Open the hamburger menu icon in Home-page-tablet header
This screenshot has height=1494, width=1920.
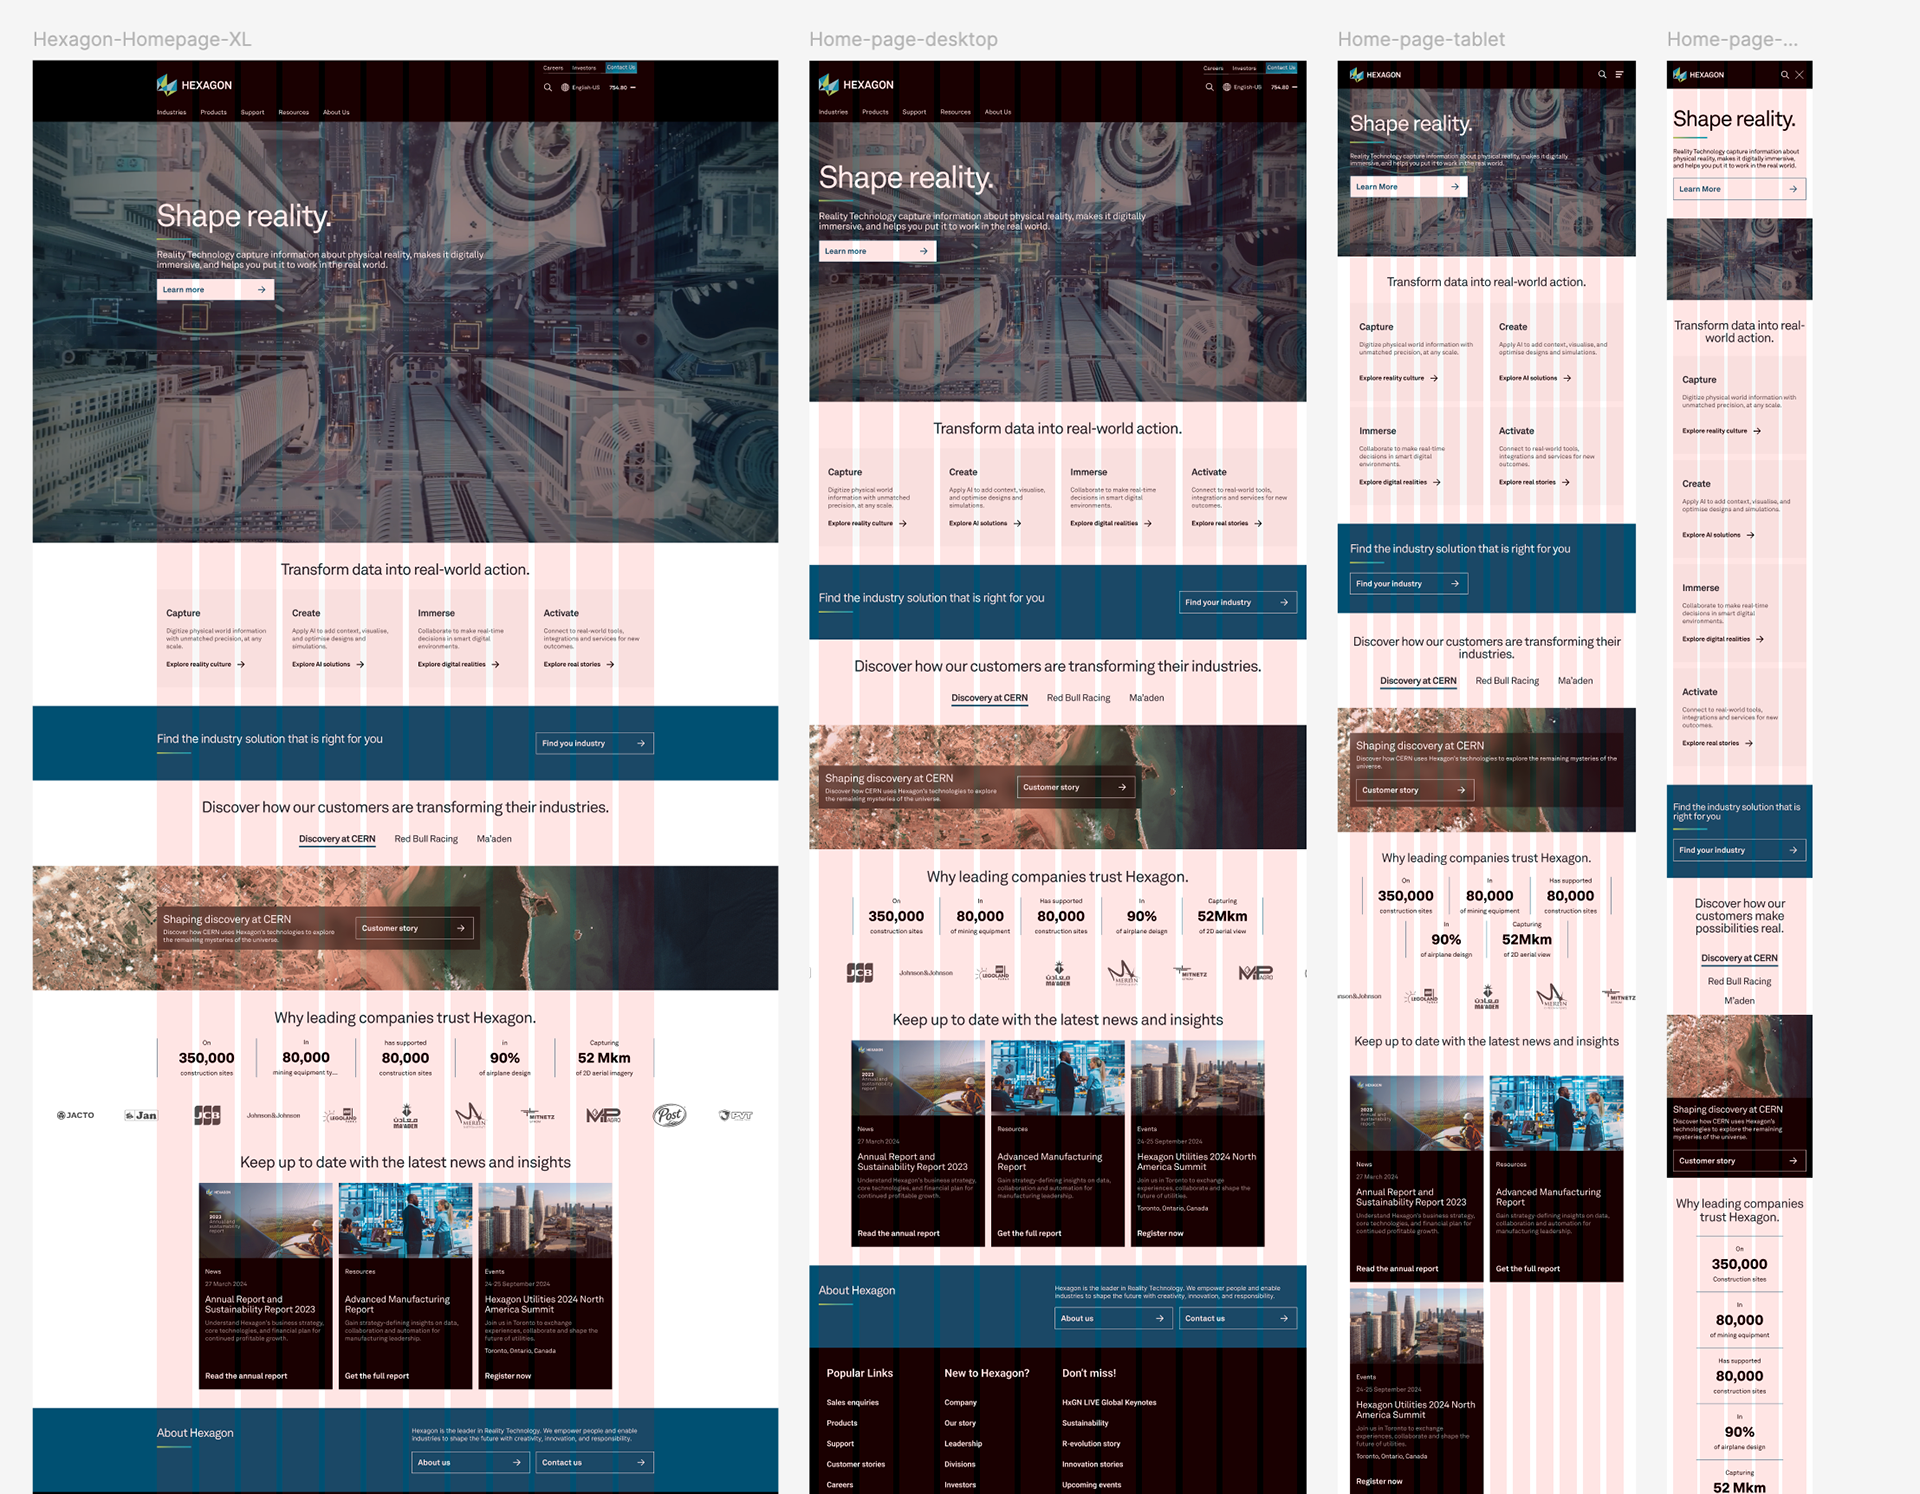point(1619,74)
